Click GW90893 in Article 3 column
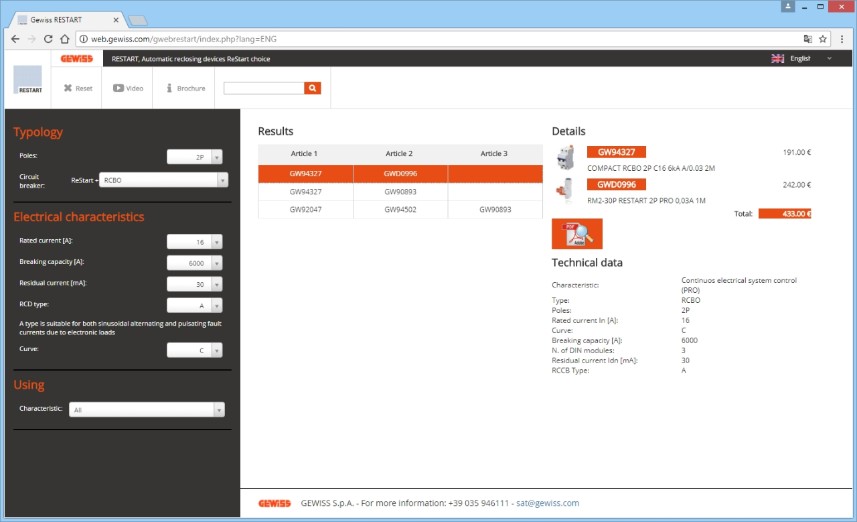 (495, 209)
